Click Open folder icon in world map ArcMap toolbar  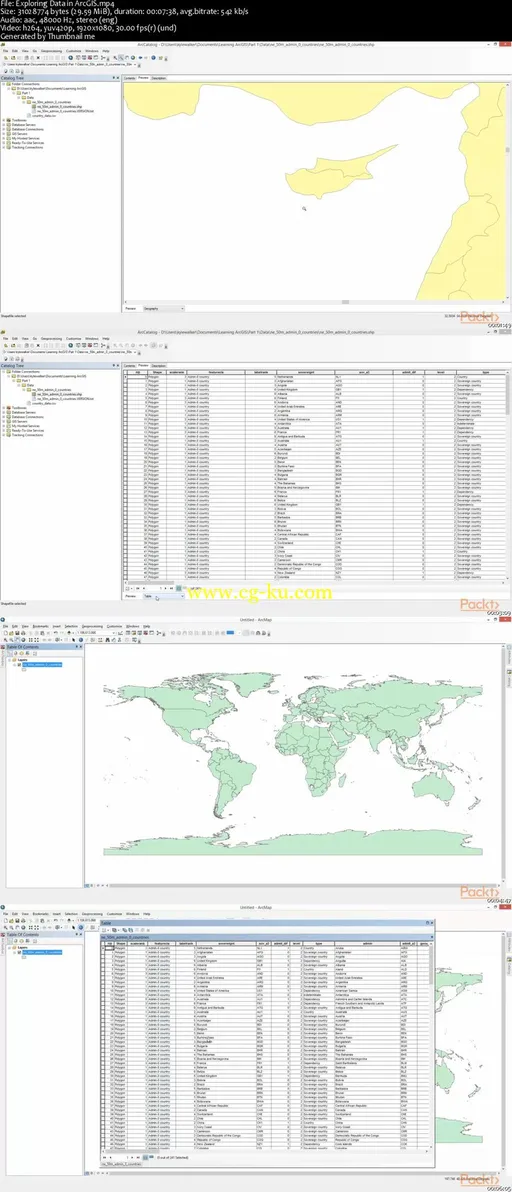[11, 633]
